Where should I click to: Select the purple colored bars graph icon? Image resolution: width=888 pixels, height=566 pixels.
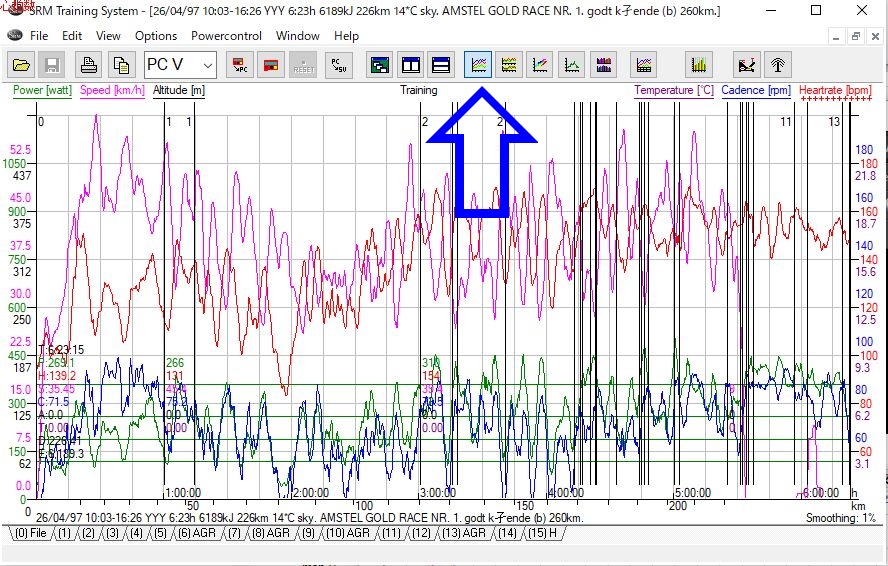coord(604,65)
